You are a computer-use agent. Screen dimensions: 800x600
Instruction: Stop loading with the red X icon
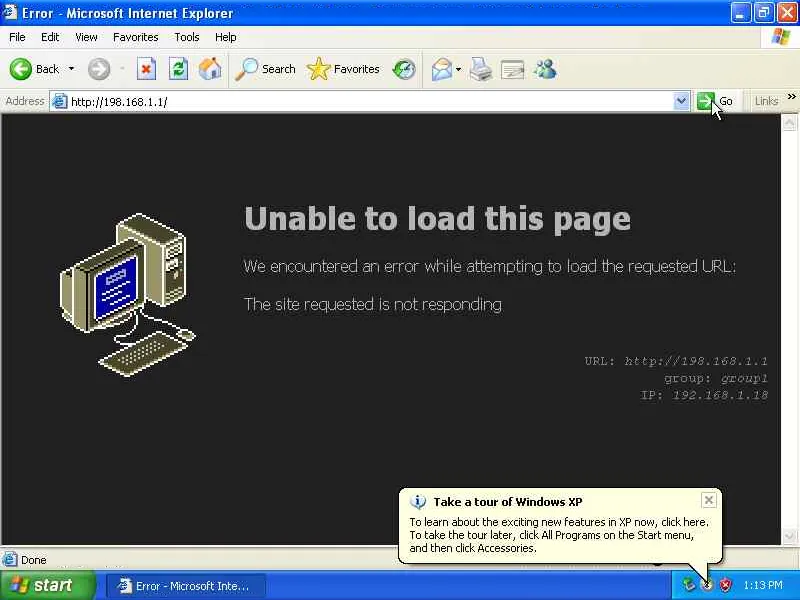tap(146, 69)
